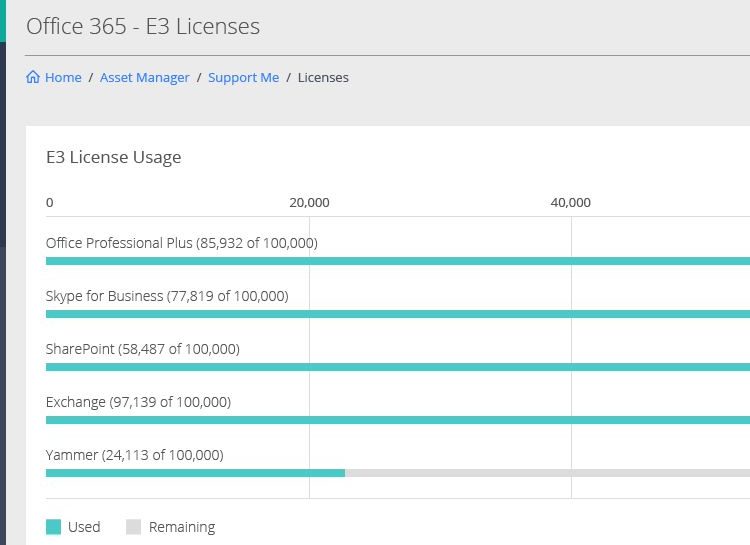Open the Support Me breadcrumb link
The height and width of the screenshot is (545, 750).
click(243, 78)
